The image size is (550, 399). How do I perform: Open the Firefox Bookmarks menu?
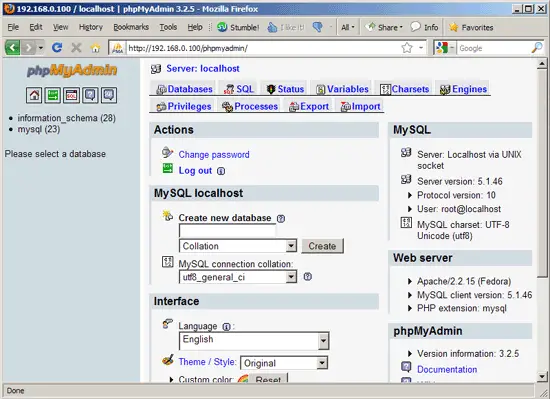coord(131,27)
